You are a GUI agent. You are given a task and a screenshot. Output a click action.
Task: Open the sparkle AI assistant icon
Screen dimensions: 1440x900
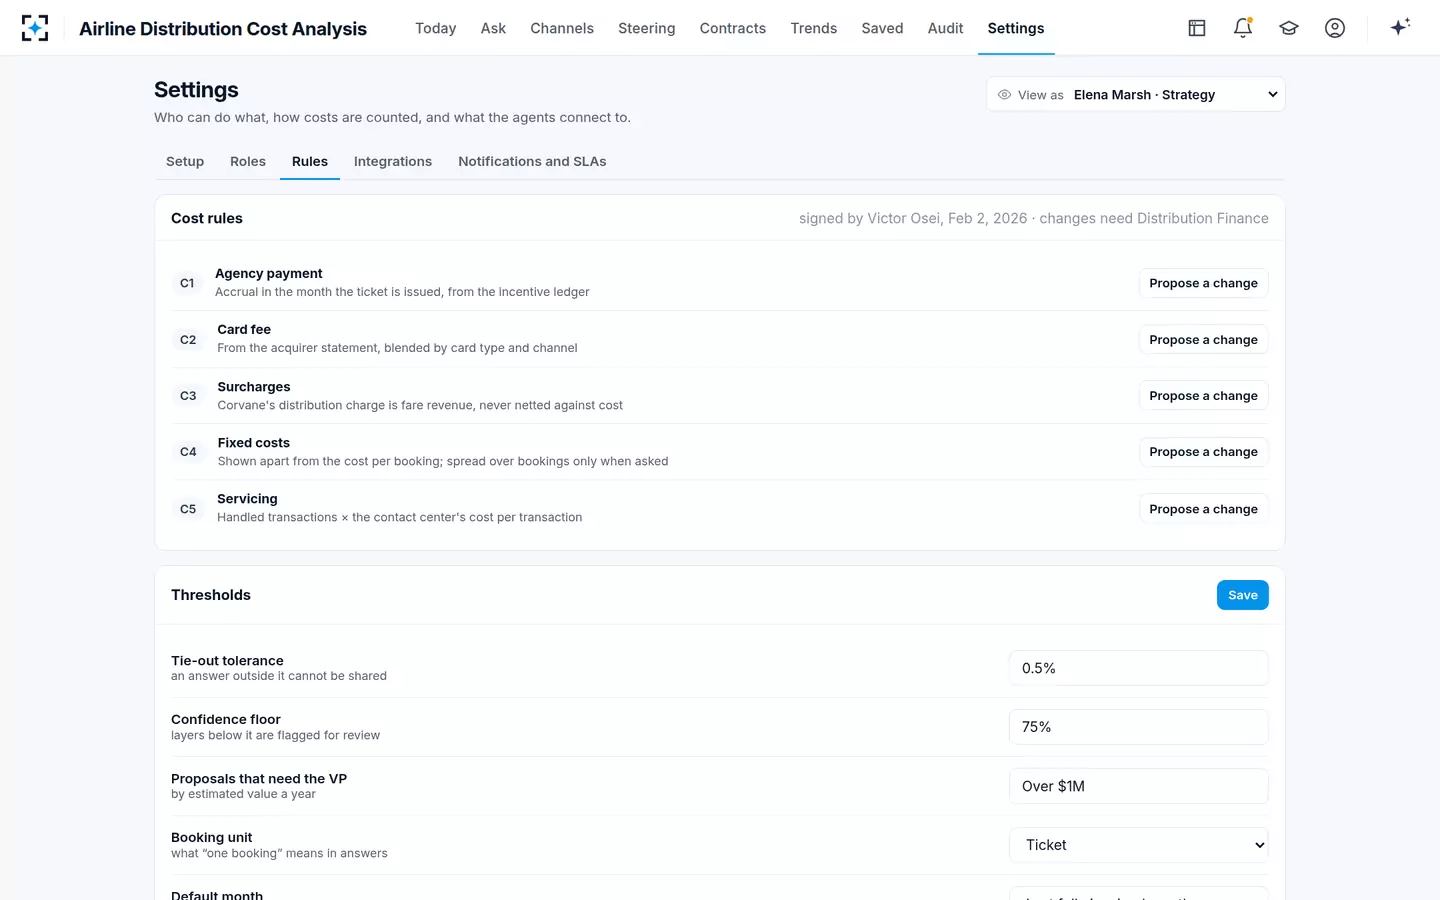click(1400, 27)
